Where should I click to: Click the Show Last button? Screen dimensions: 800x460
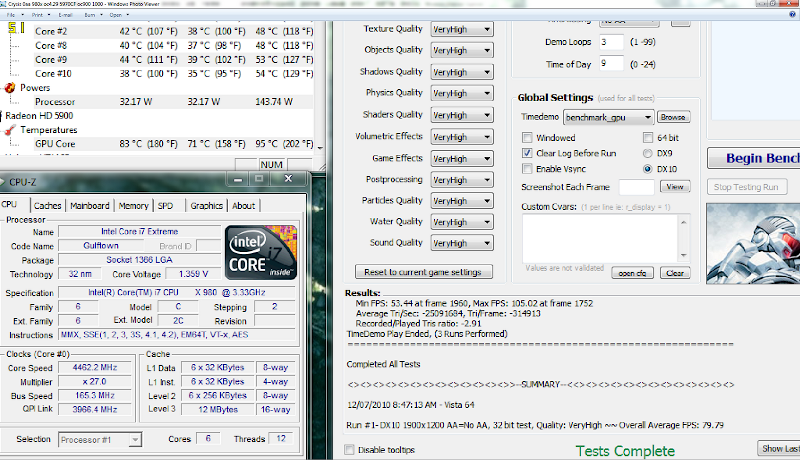(779, 448)
